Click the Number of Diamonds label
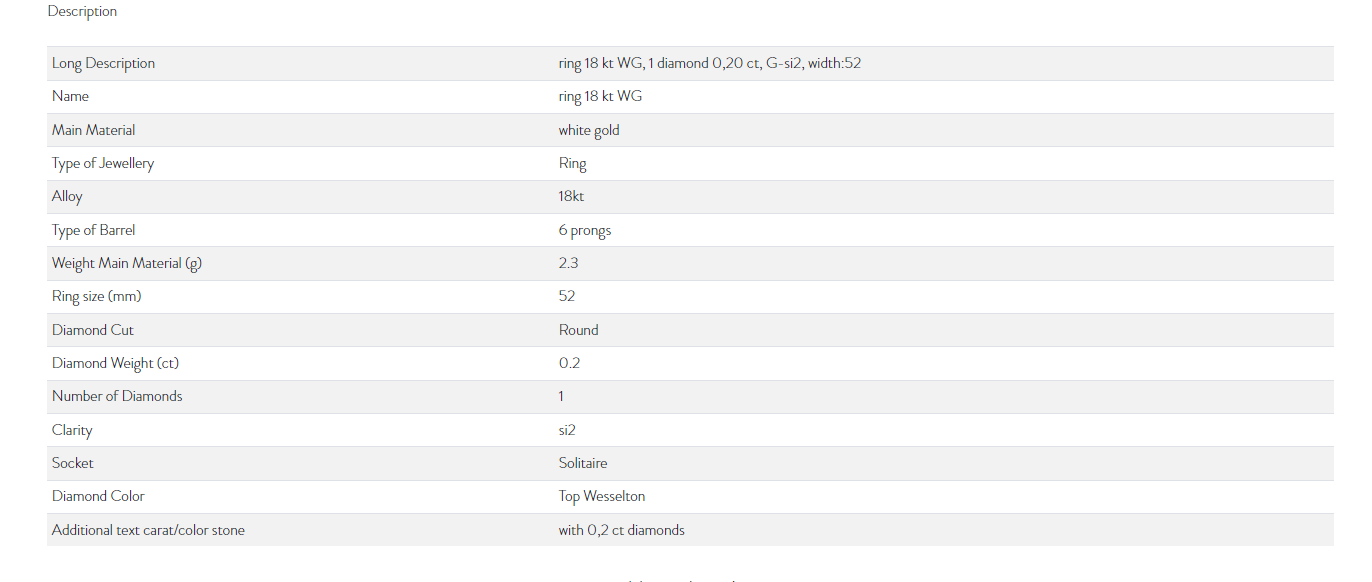Viewport: 1372px width, 582px height. [x=117, y=396]
